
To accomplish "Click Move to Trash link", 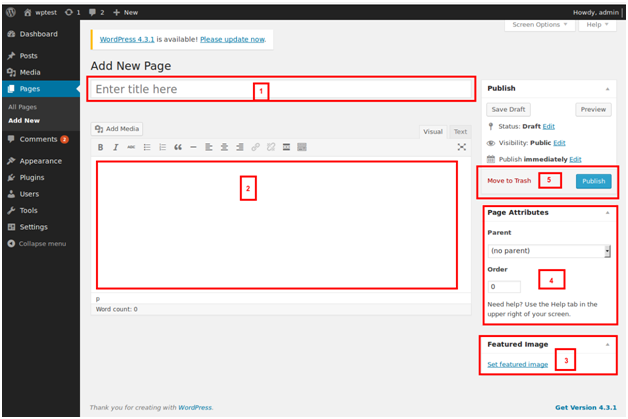I will coord(509,181).
